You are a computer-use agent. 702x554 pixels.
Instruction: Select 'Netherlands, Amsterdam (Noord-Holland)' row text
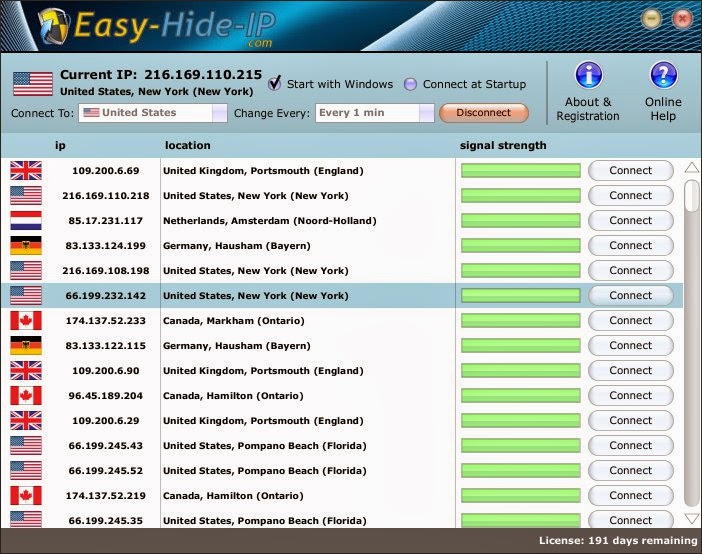point(270,221)
